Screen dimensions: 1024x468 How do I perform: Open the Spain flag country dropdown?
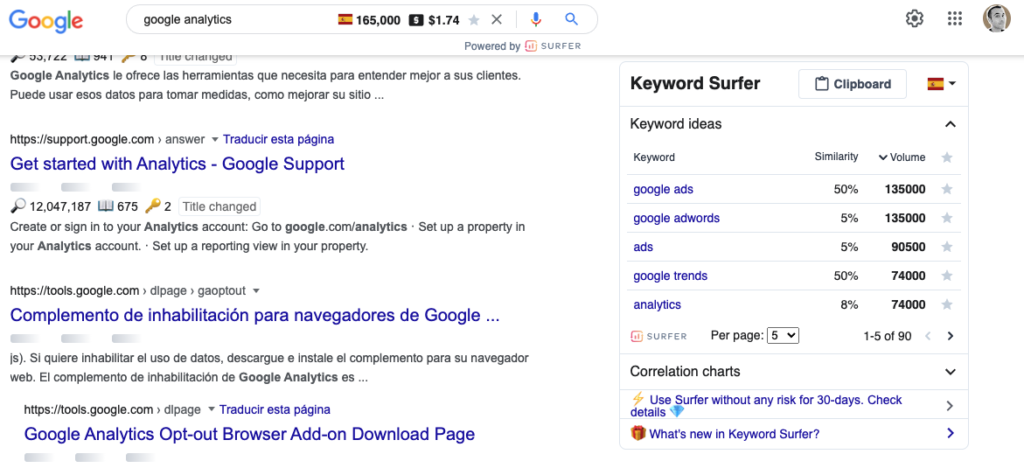coord(942,84)
